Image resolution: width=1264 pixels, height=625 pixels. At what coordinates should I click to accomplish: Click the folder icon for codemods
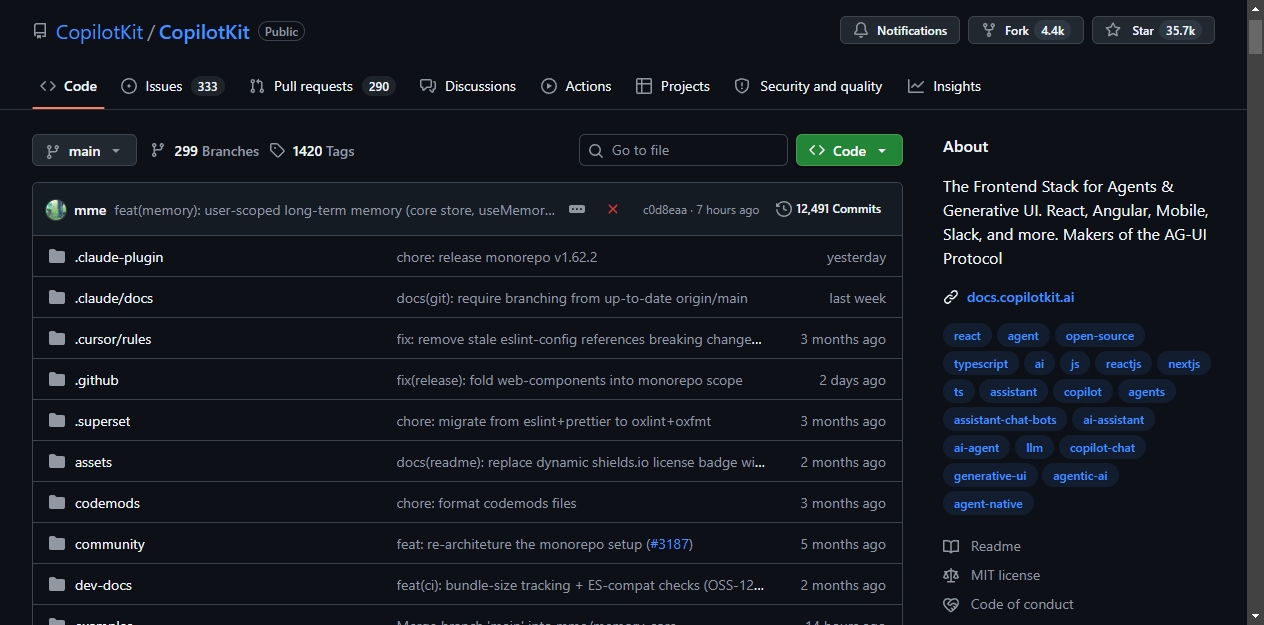57,503
